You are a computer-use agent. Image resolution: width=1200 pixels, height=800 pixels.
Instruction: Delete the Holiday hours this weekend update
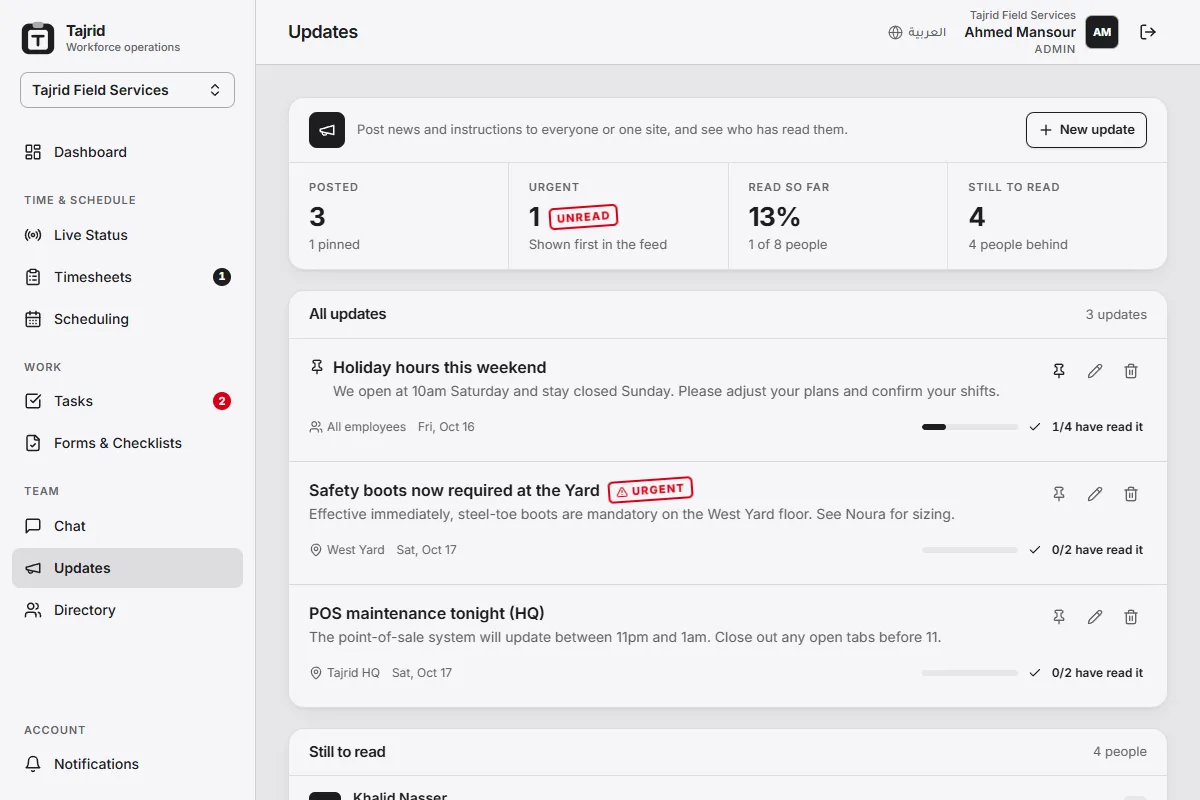tap(1131, 371)
